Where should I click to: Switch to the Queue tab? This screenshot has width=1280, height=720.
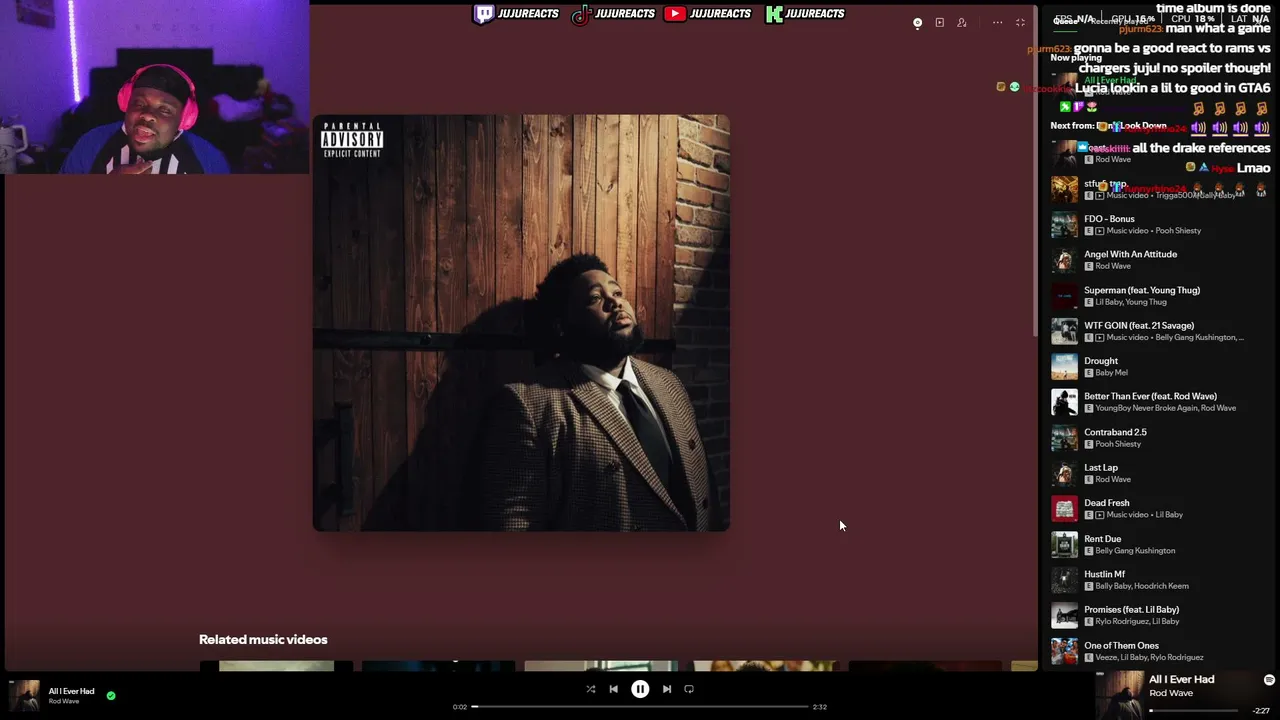click(x=1064, y=21)
